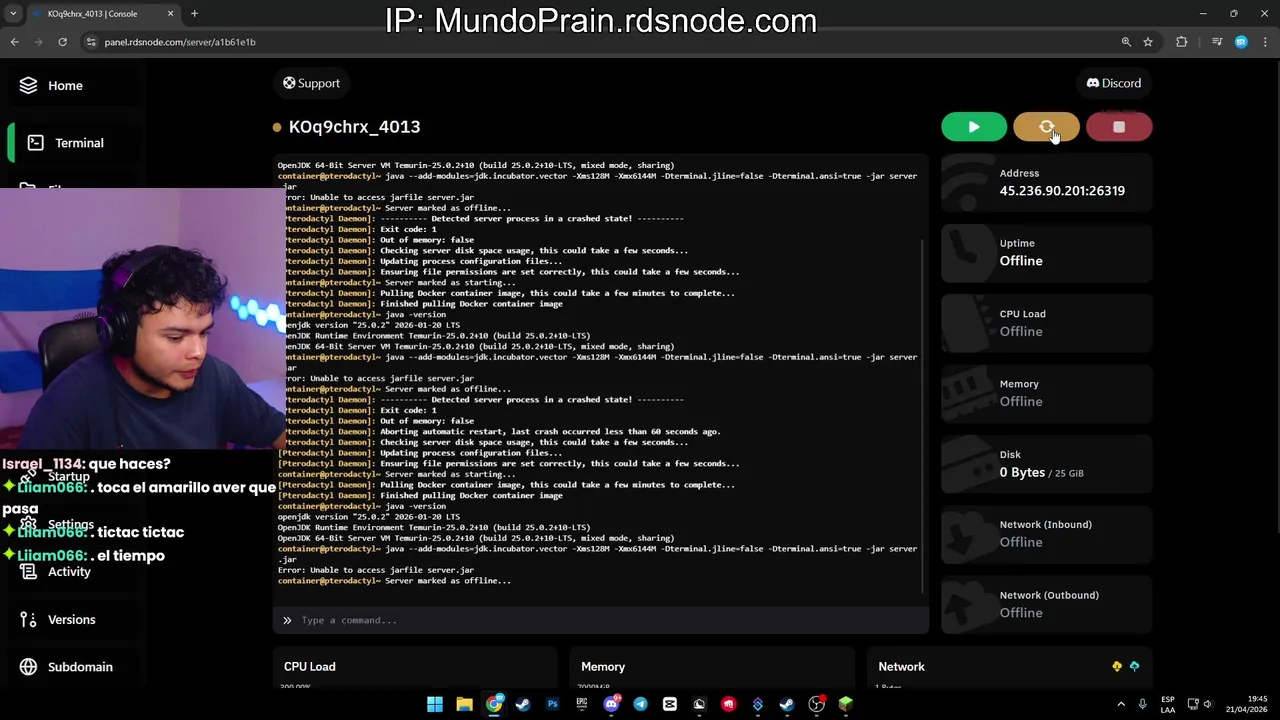Copy the server address 45.236.90.201:26319

pyautogui.click(x=1062, y=191)
